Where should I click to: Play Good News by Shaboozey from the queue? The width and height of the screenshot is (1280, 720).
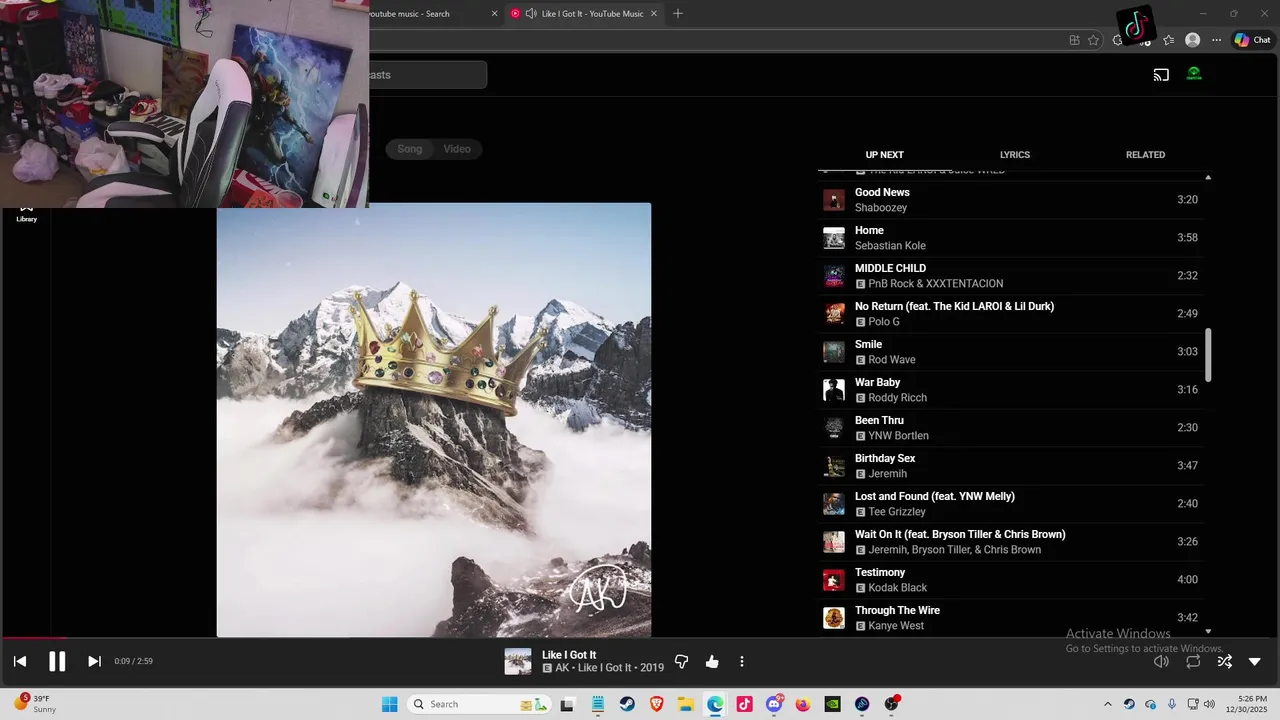point(1010,200)
